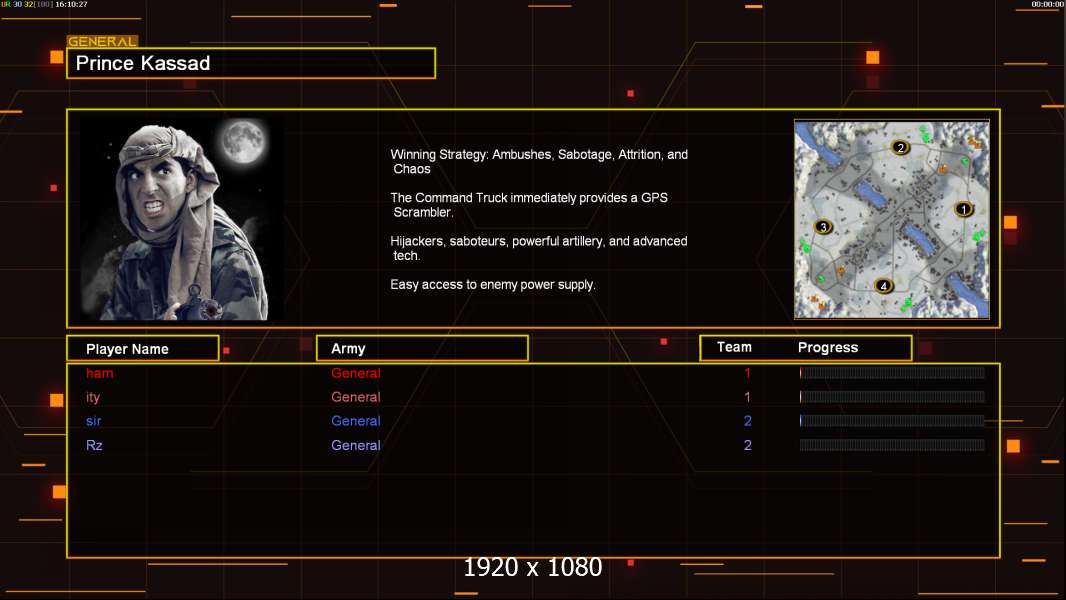Screen dimensions: 1066x600
Task: Click the Prince Kassad portrait
Action: (182, 219)
